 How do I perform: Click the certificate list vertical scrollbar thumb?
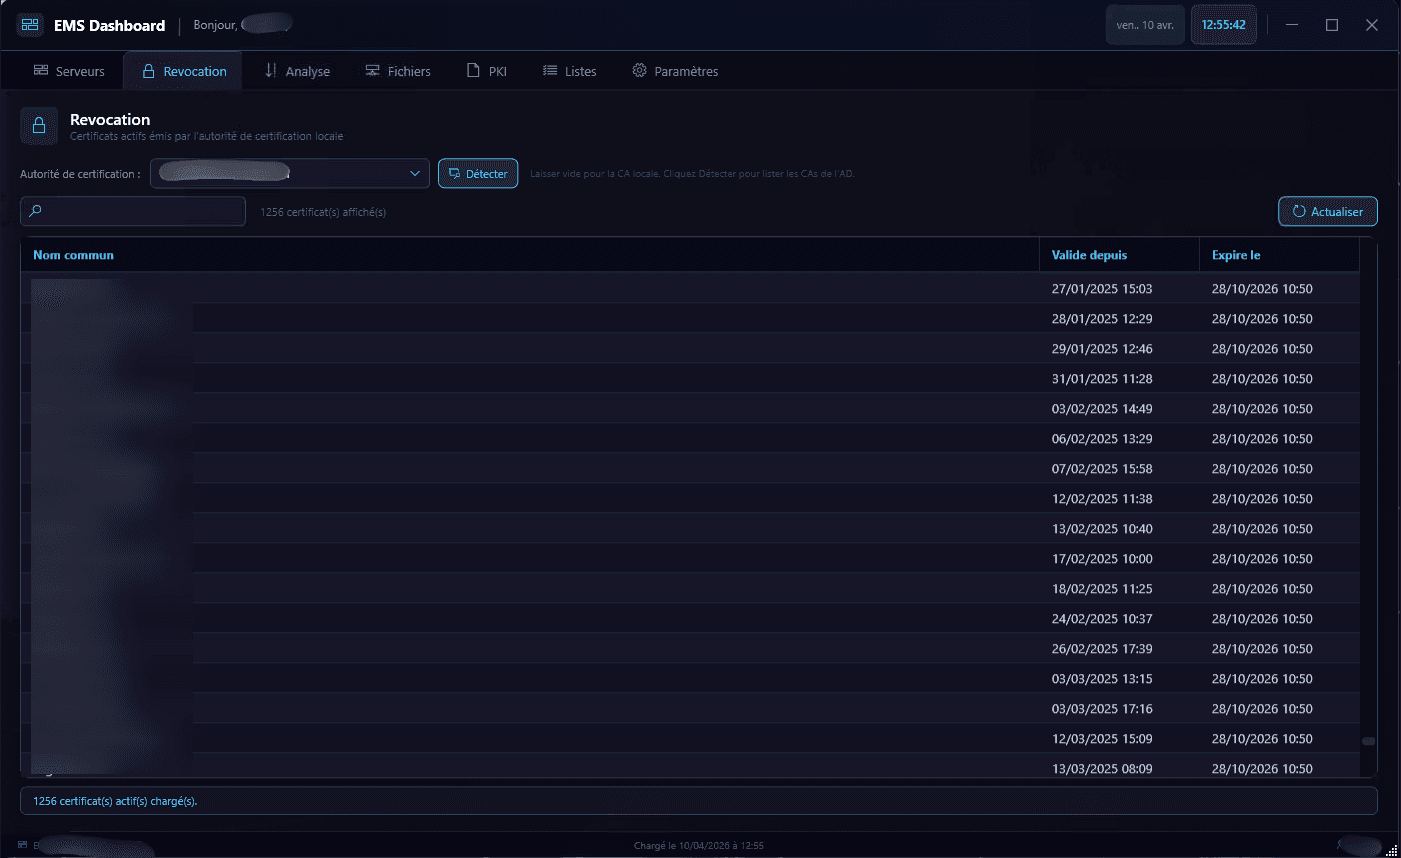[x=1368, y=741]
